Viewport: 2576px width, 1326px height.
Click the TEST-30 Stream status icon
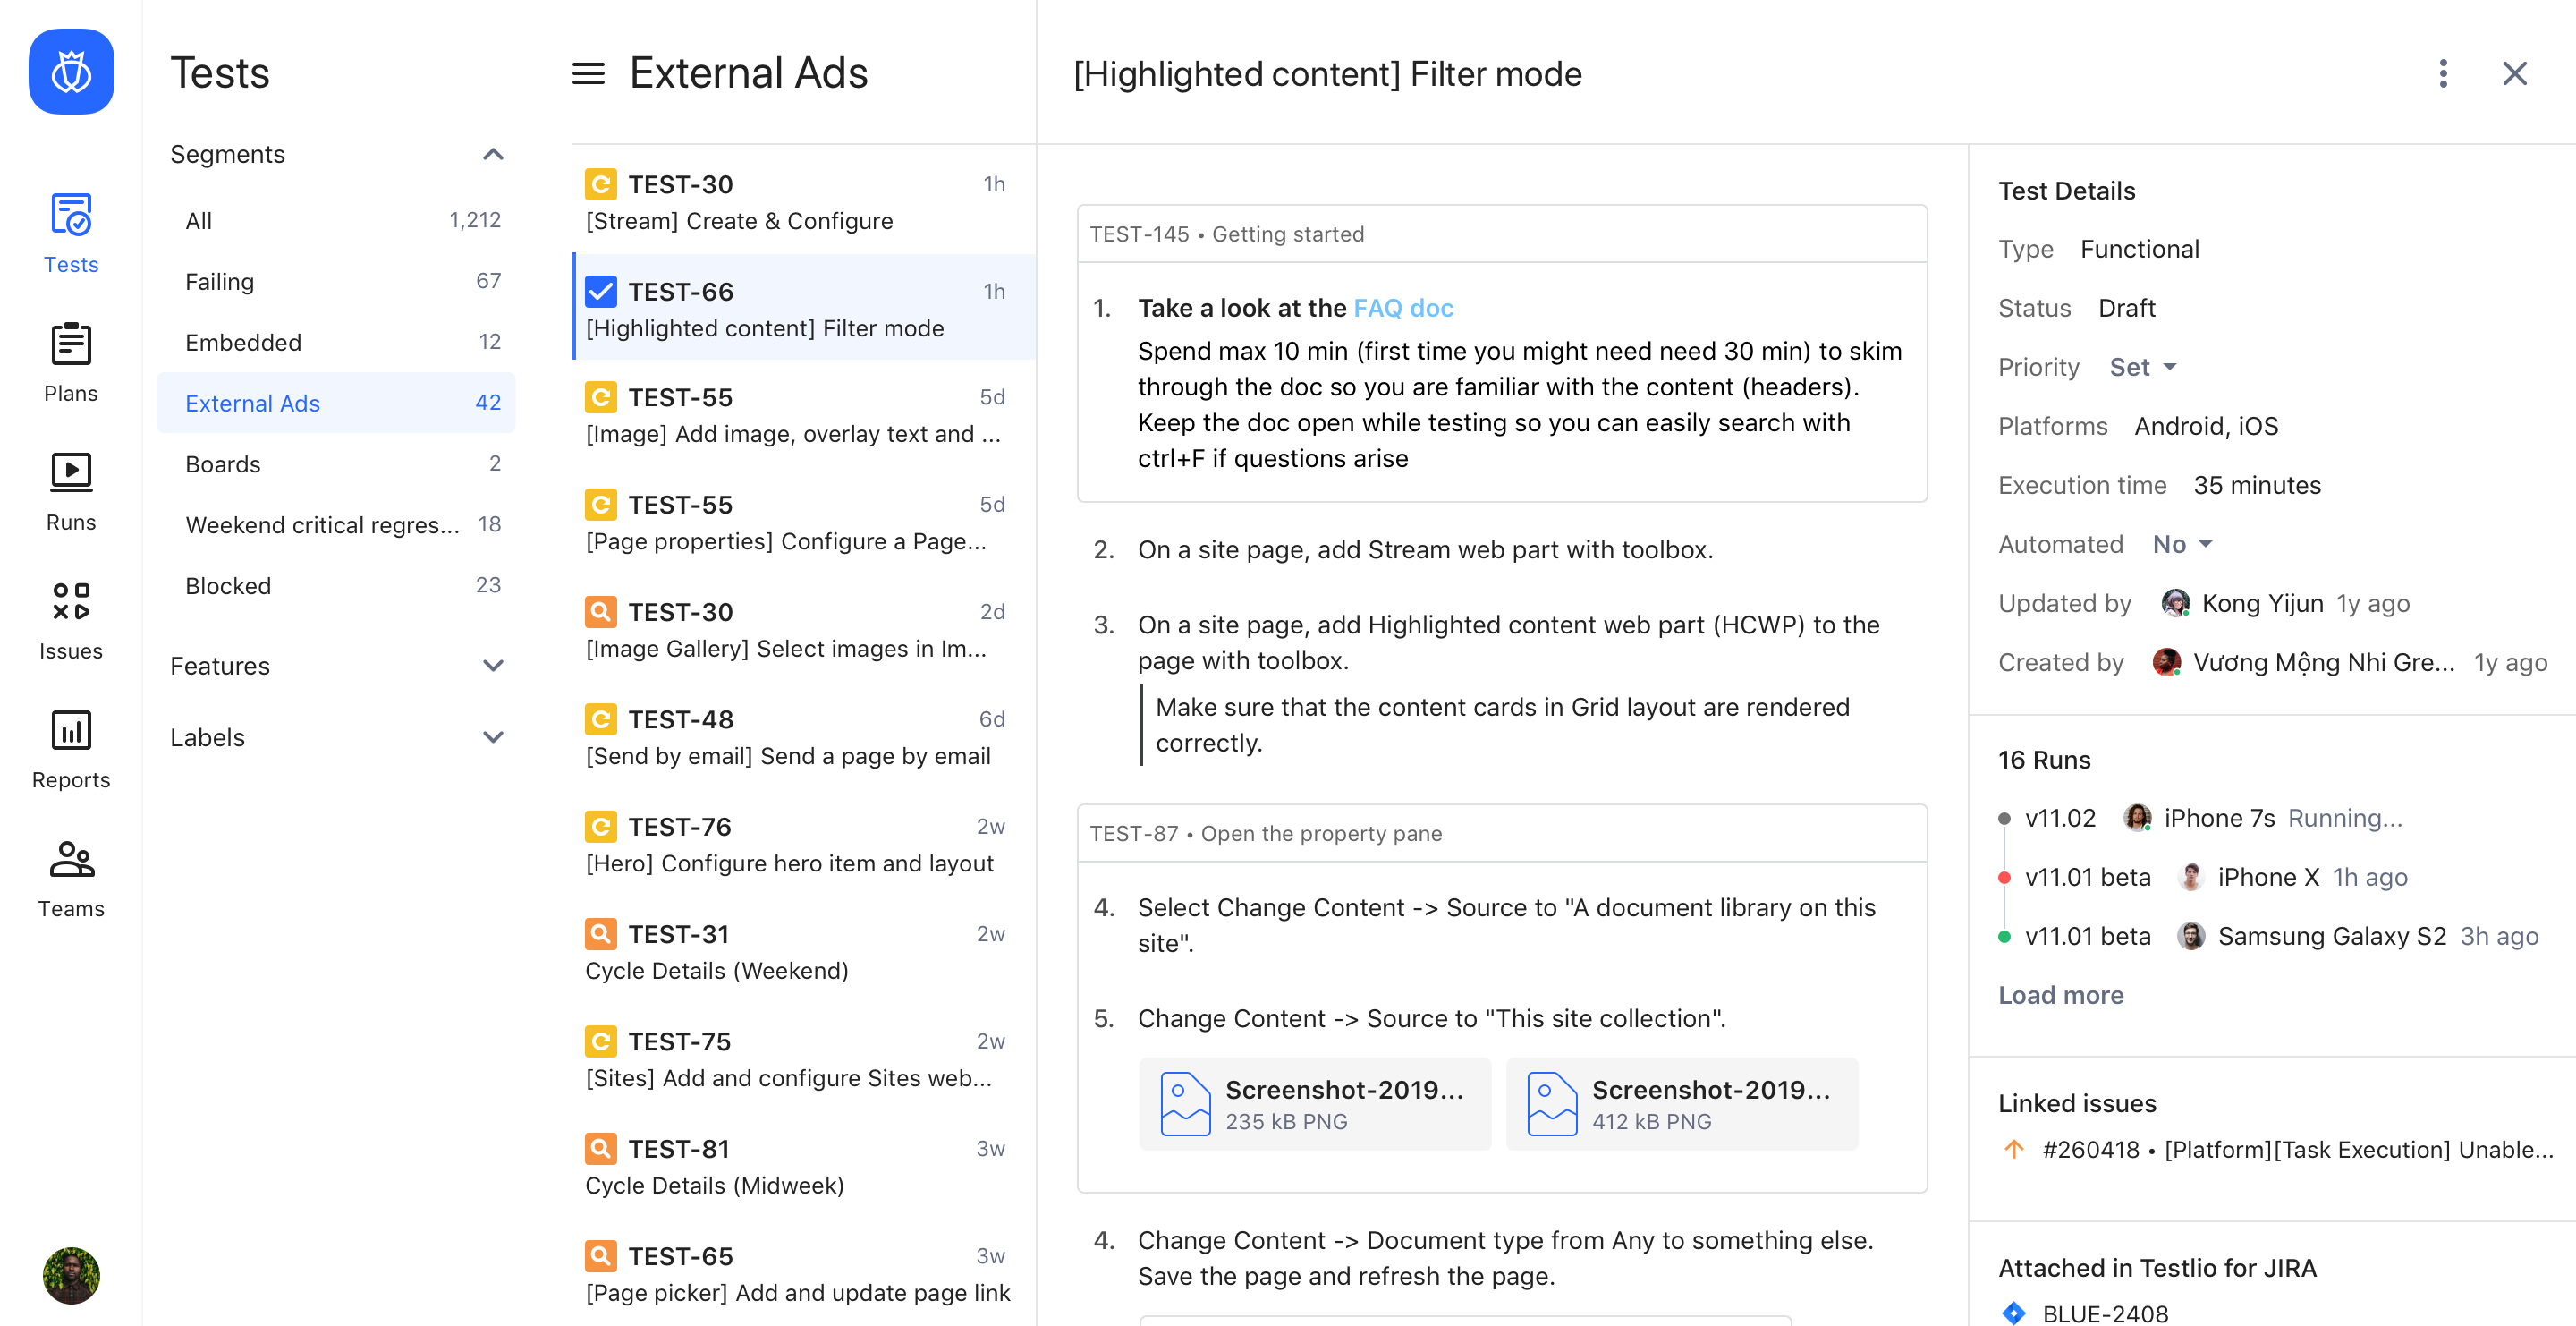[x=601, y=184]
